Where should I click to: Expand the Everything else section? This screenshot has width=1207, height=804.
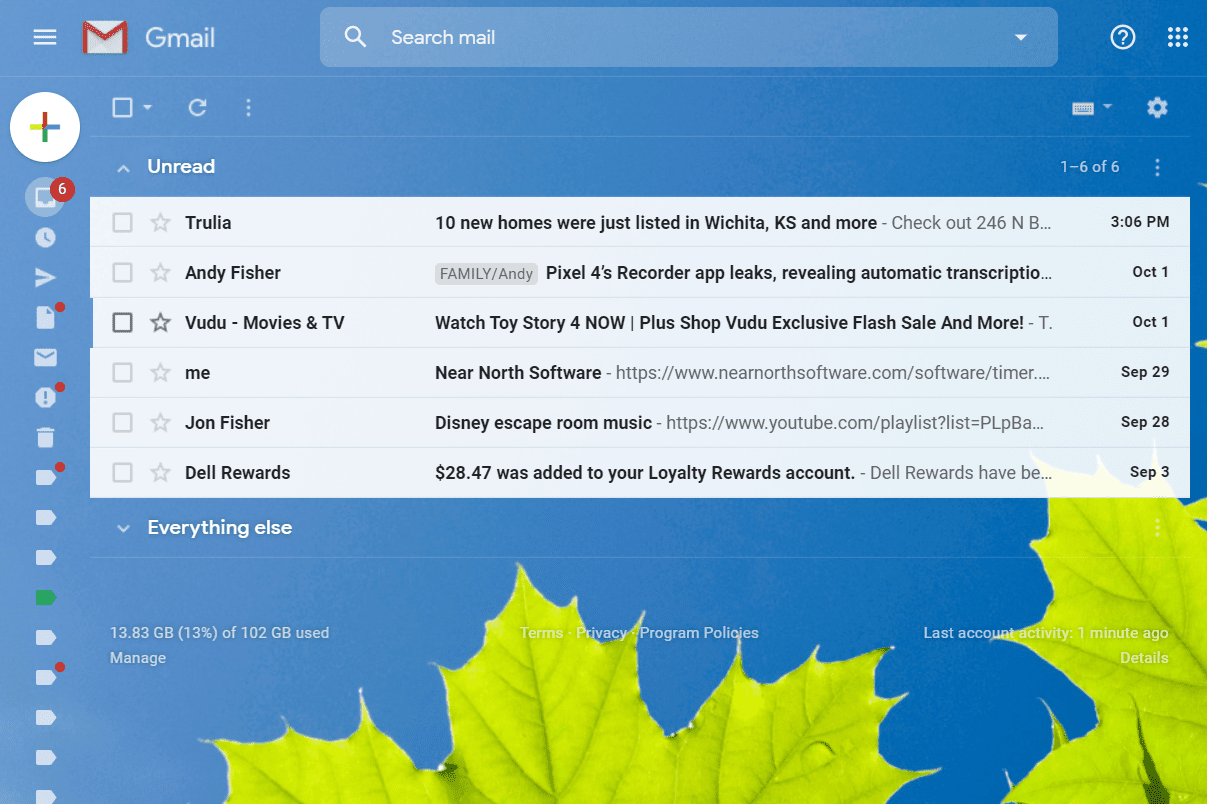123,528
